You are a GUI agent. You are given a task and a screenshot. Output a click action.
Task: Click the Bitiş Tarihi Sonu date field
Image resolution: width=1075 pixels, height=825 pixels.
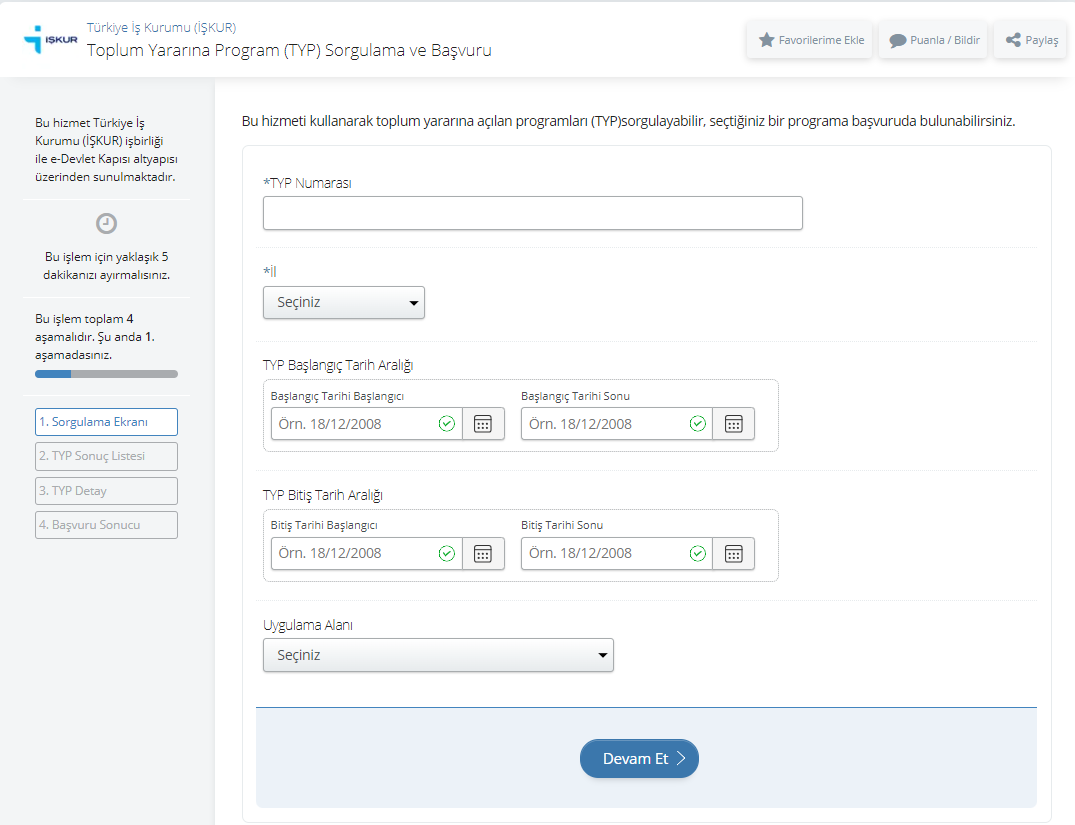[604, 554]
